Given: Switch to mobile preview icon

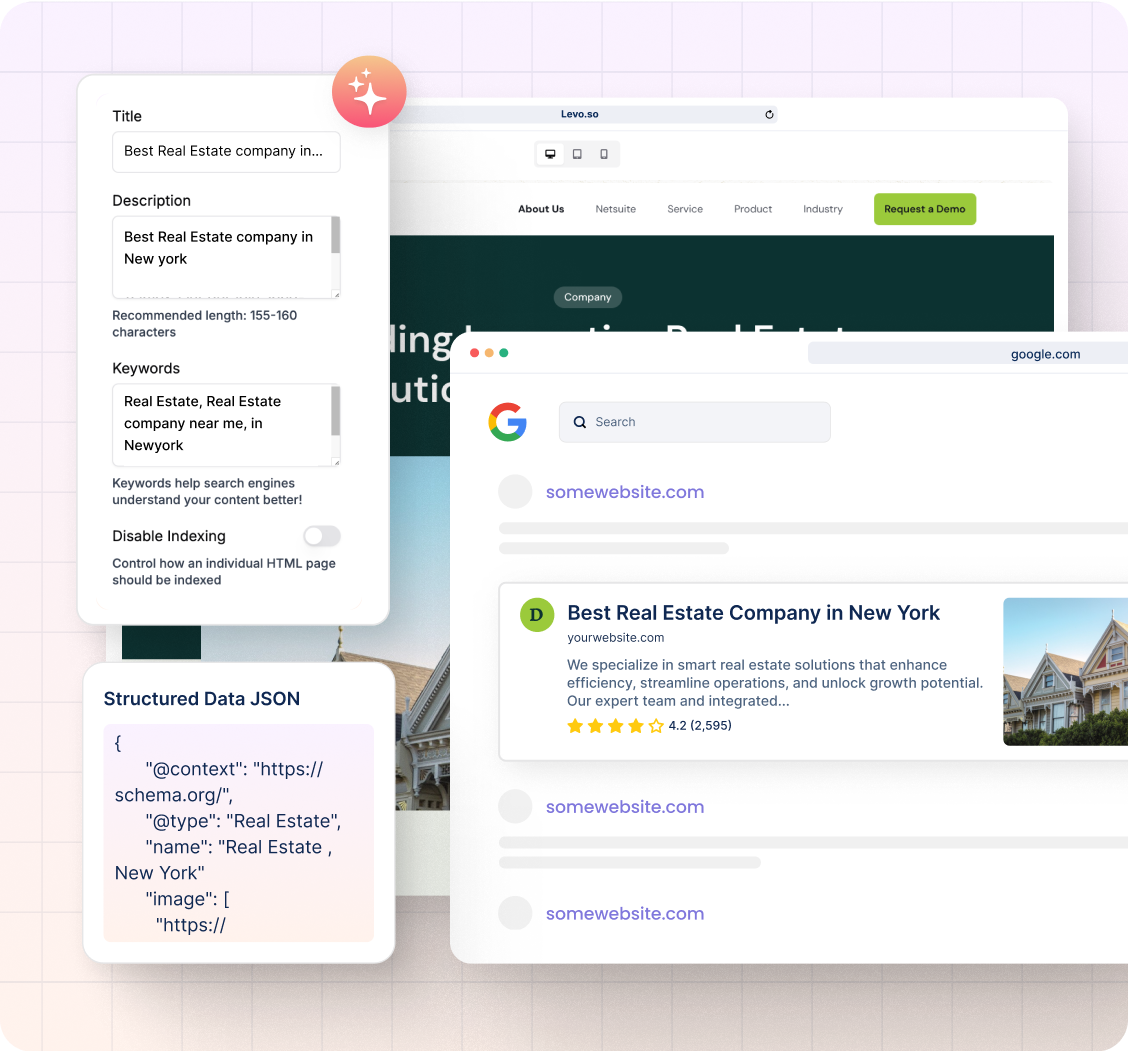Looking at the screenshot, I should point(604,154).
